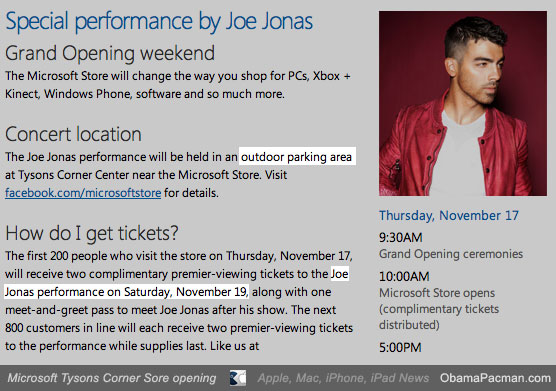
Task: Click the Joe Jonas portrait photo
Action: coord(463,103)
